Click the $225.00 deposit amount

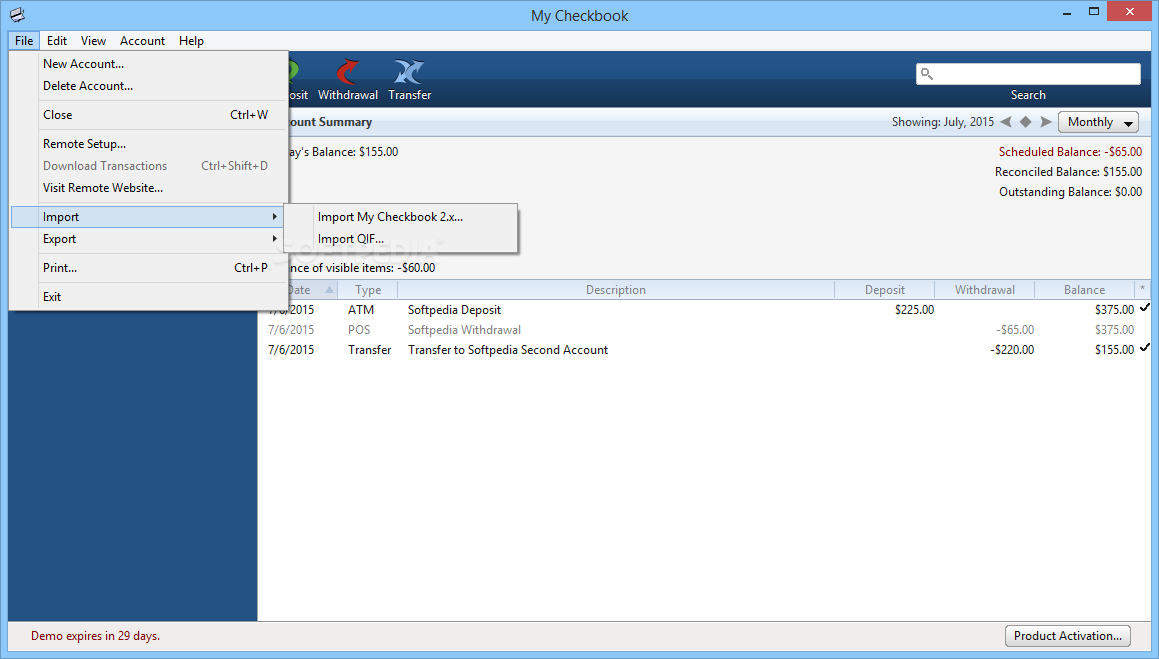pyautogui.click(x=914, y=310)
